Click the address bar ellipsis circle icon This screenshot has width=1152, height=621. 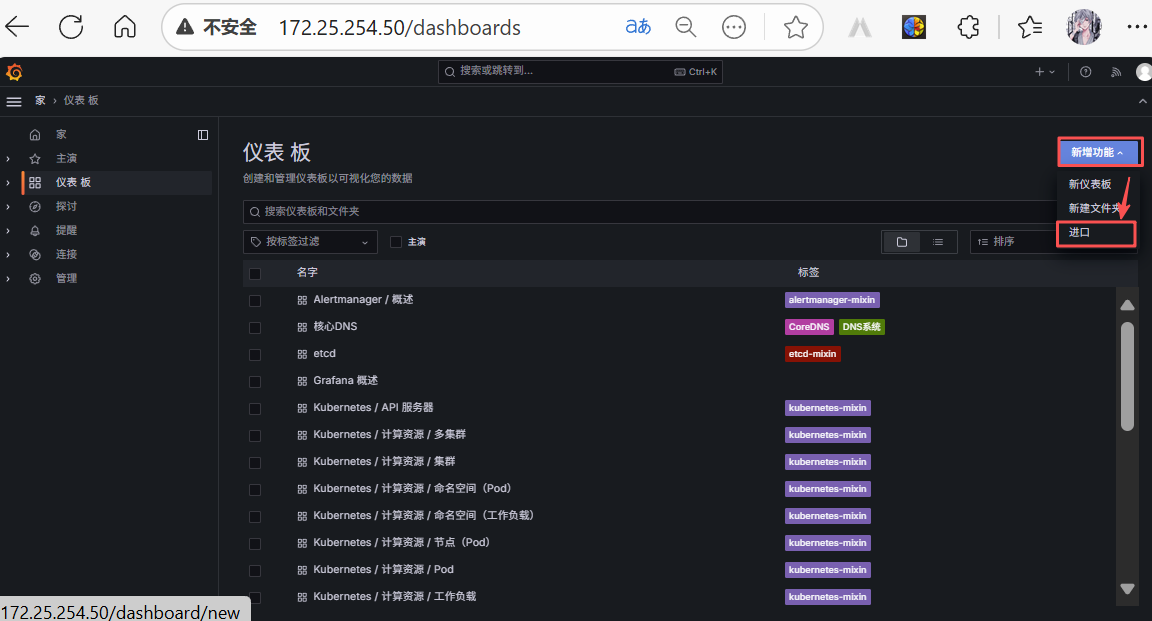tap(733, 27)
